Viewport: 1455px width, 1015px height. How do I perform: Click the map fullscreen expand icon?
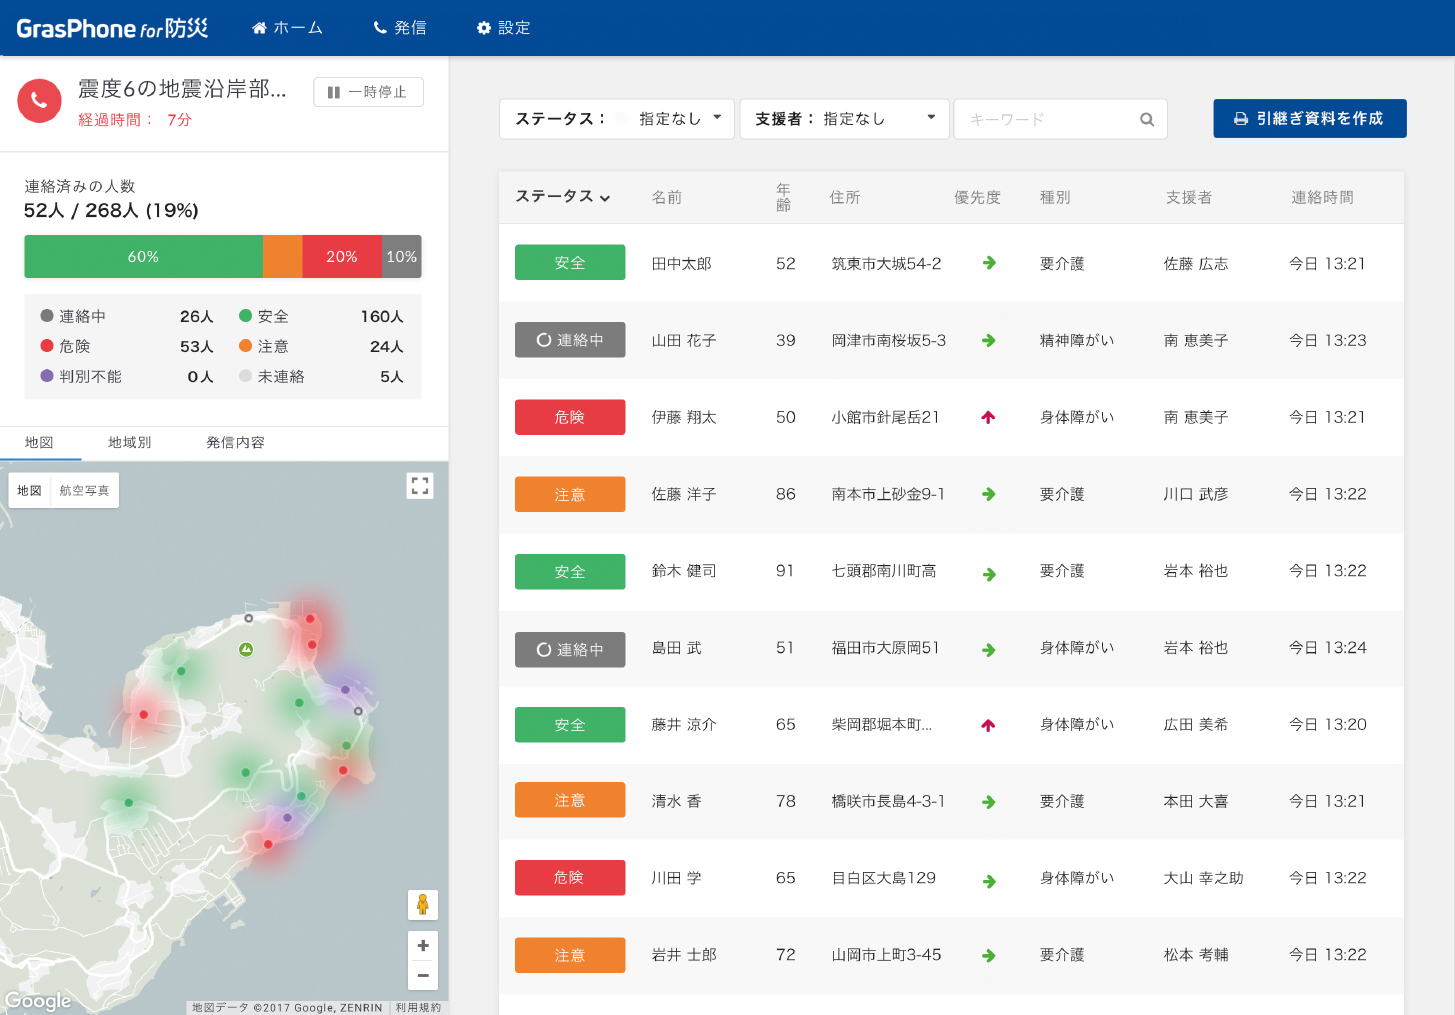tap(420, 486)
